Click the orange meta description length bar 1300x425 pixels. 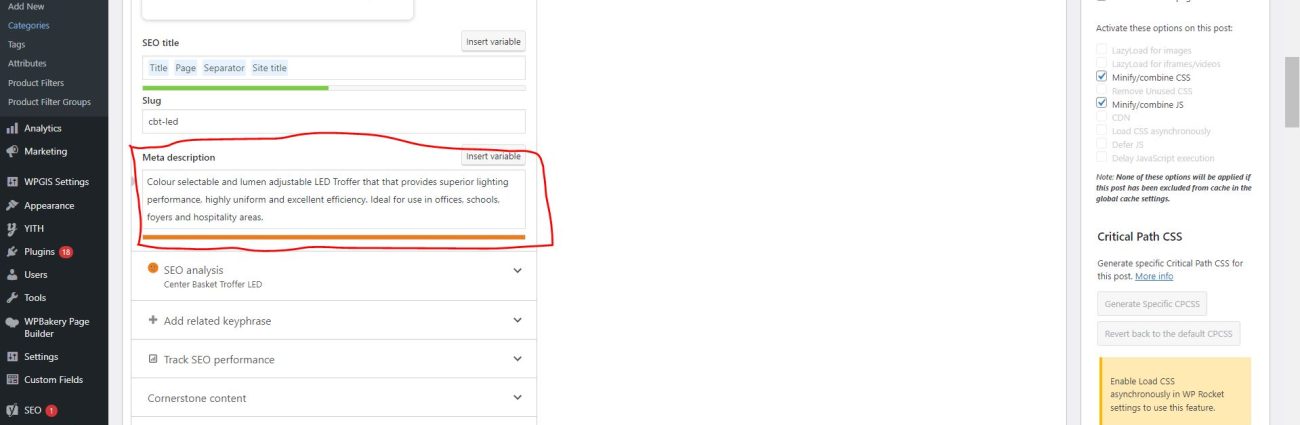[x=333, y=237]
